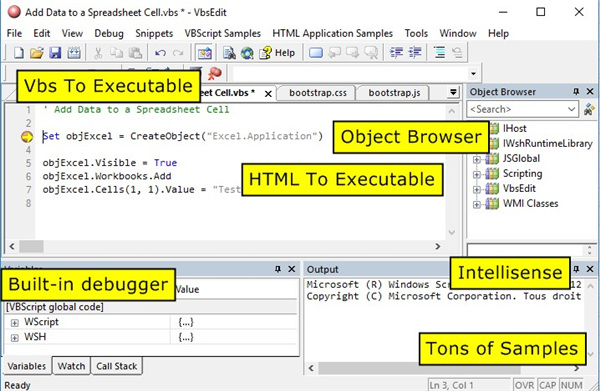Expand the Scripting tree node
Screen dimensions: 600x391
point(476,174)
